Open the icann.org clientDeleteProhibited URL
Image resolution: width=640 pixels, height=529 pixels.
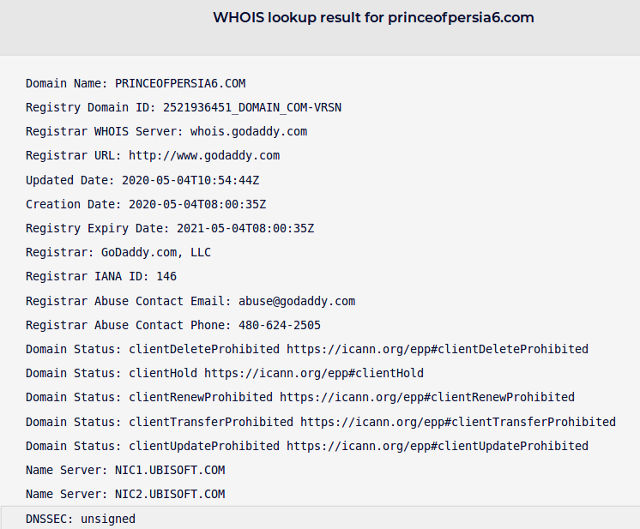point(437,349)
